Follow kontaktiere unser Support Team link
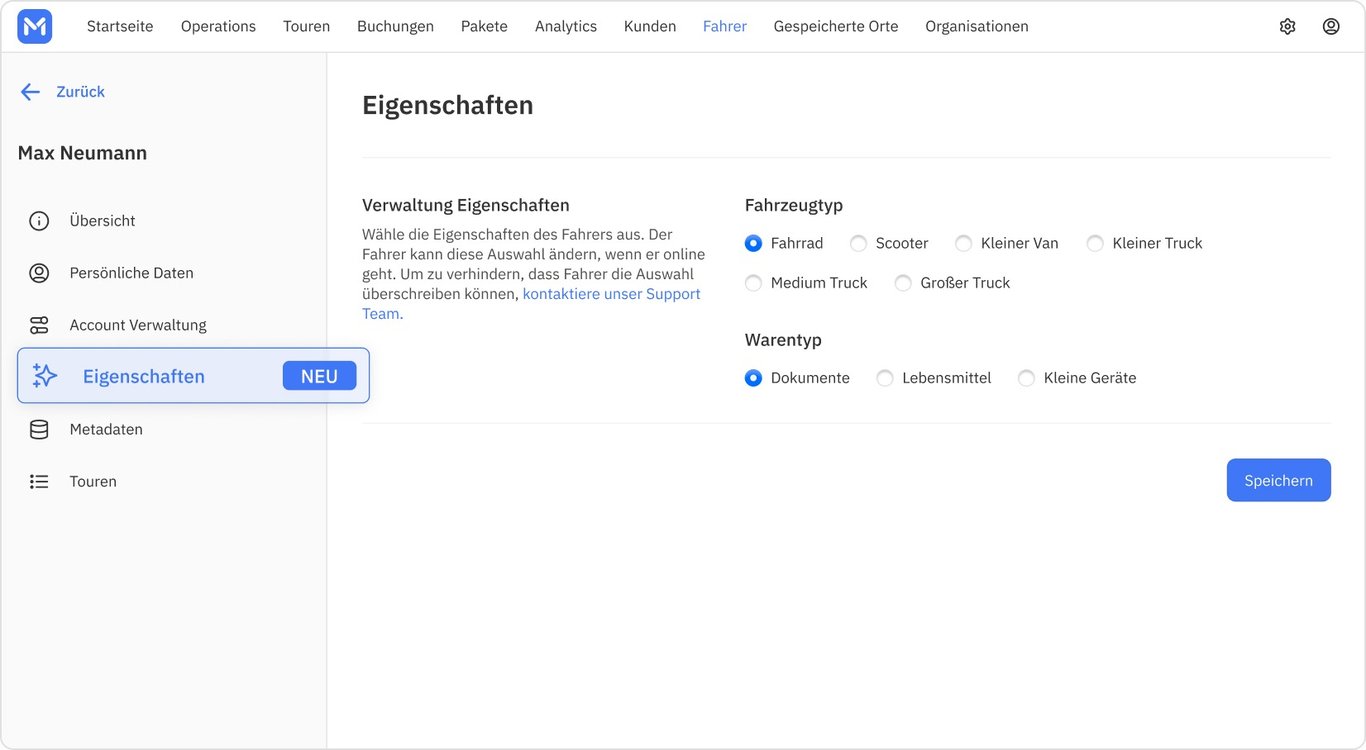 pos(611,294)
